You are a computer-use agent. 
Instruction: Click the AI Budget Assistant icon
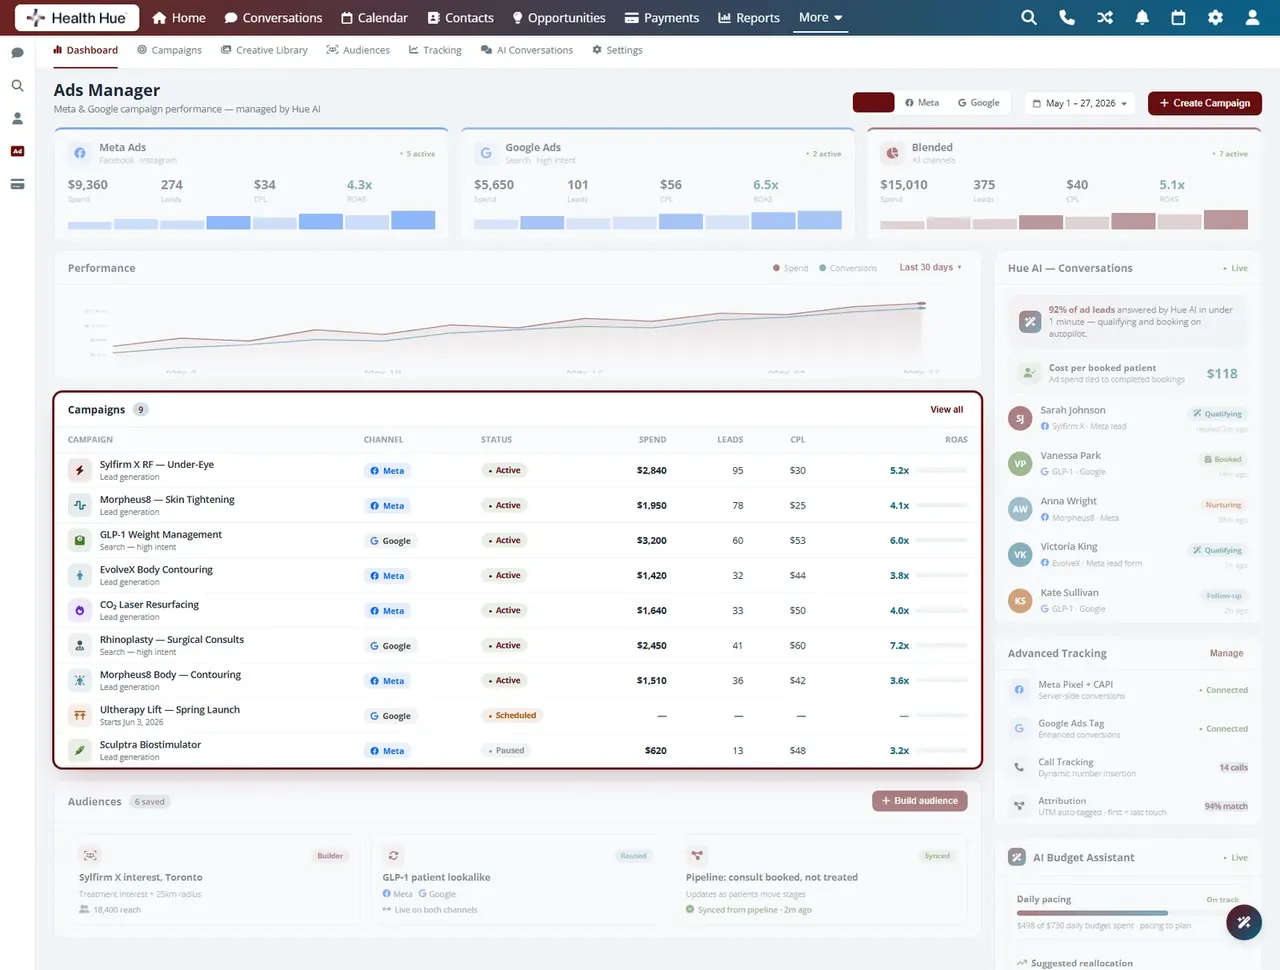pyautogui.click(x=1017, y=857)
